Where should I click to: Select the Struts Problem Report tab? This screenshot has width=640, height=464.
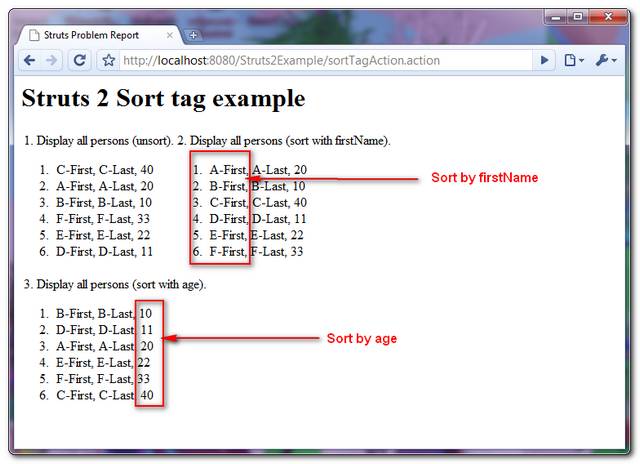[100, 35]
